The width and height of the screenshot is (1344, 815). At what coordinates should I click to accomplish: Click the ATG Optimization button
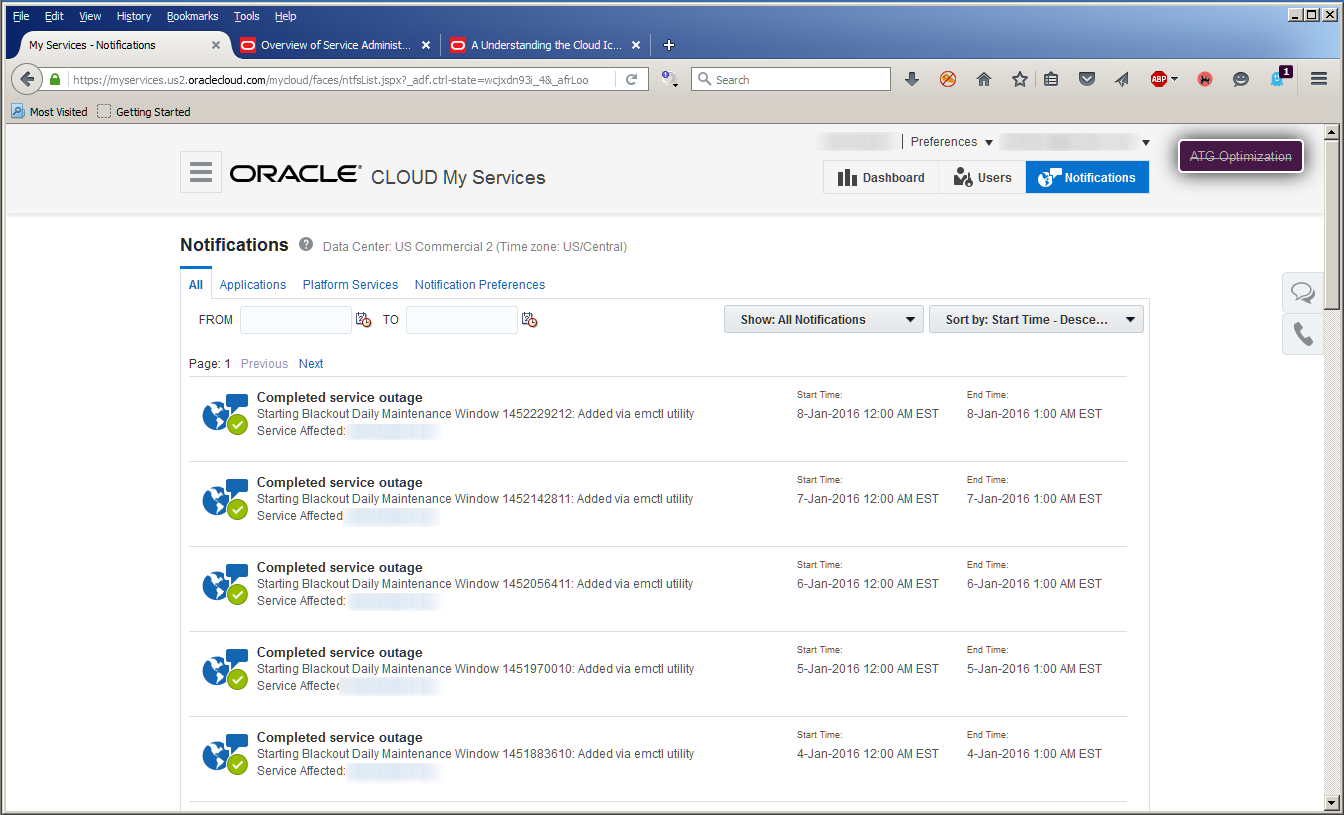[x=1241, y=156]
